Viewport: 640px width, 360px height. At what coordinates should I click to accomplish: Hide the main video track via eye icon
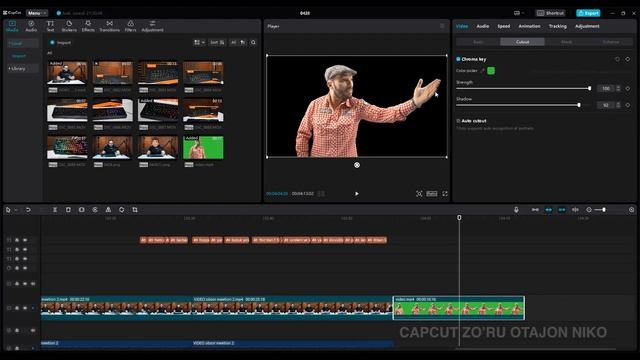[x=25, y=308]
